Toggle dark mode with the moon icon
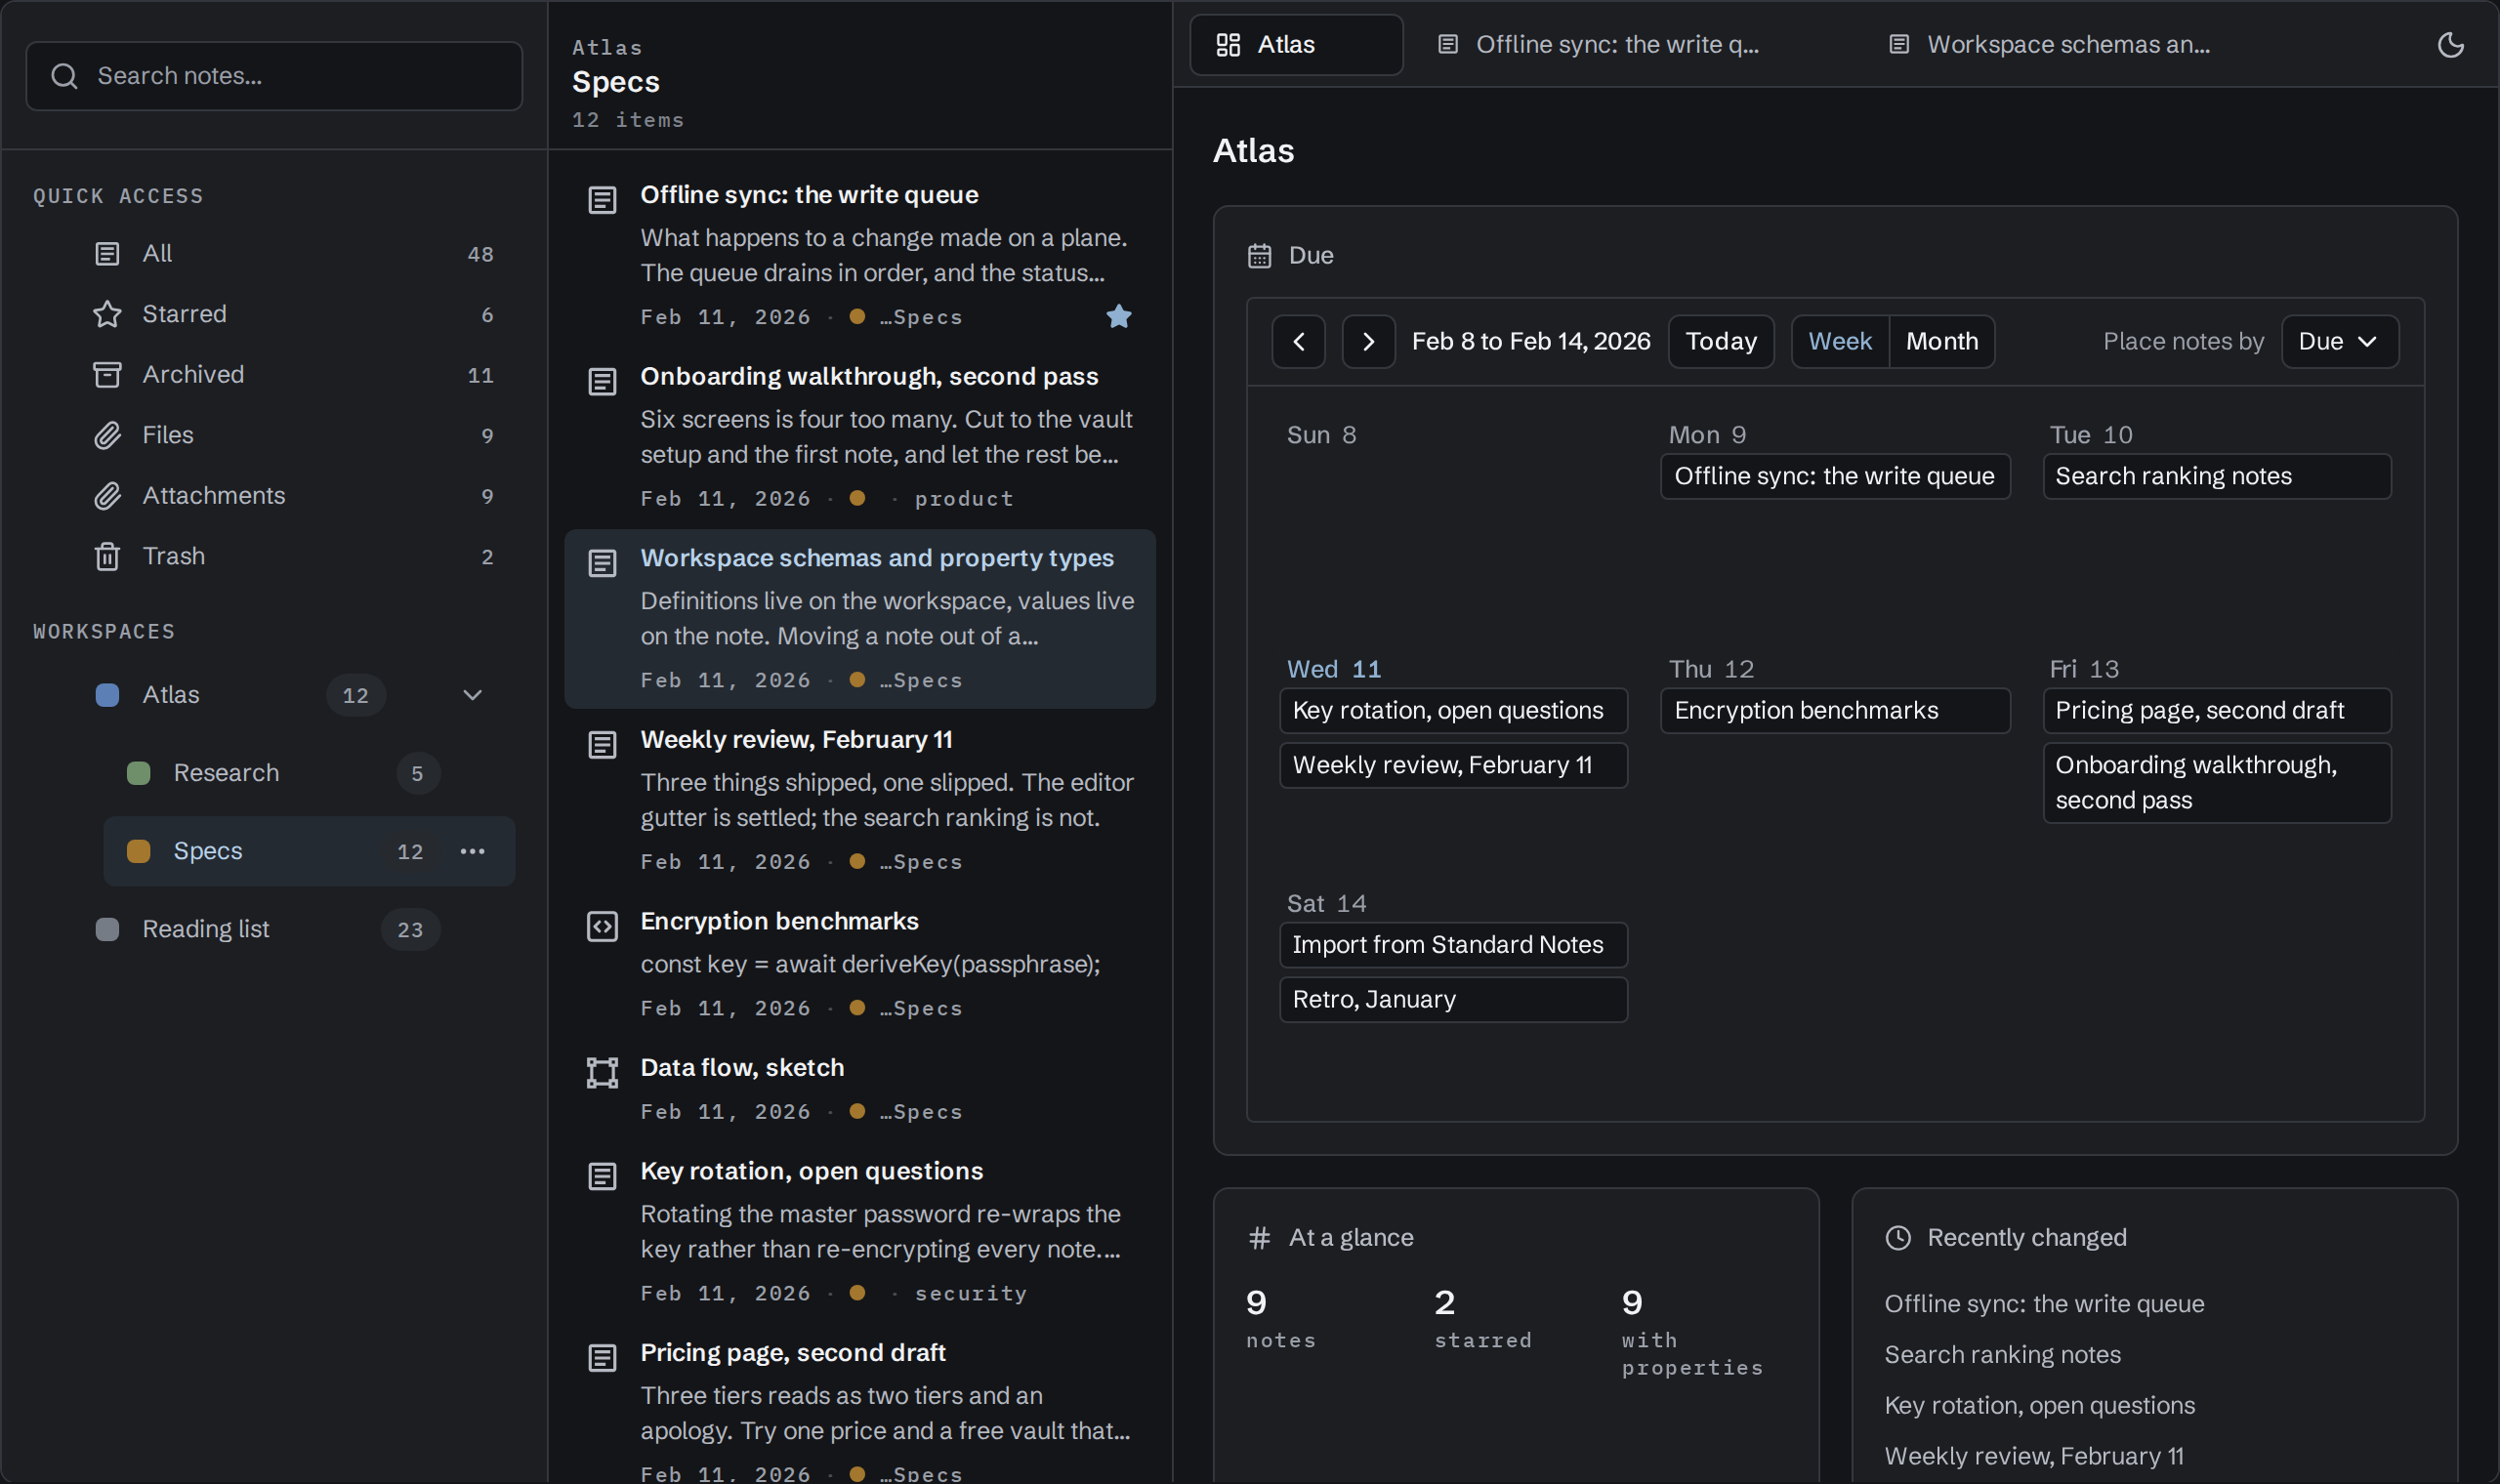 (2450, 45)
